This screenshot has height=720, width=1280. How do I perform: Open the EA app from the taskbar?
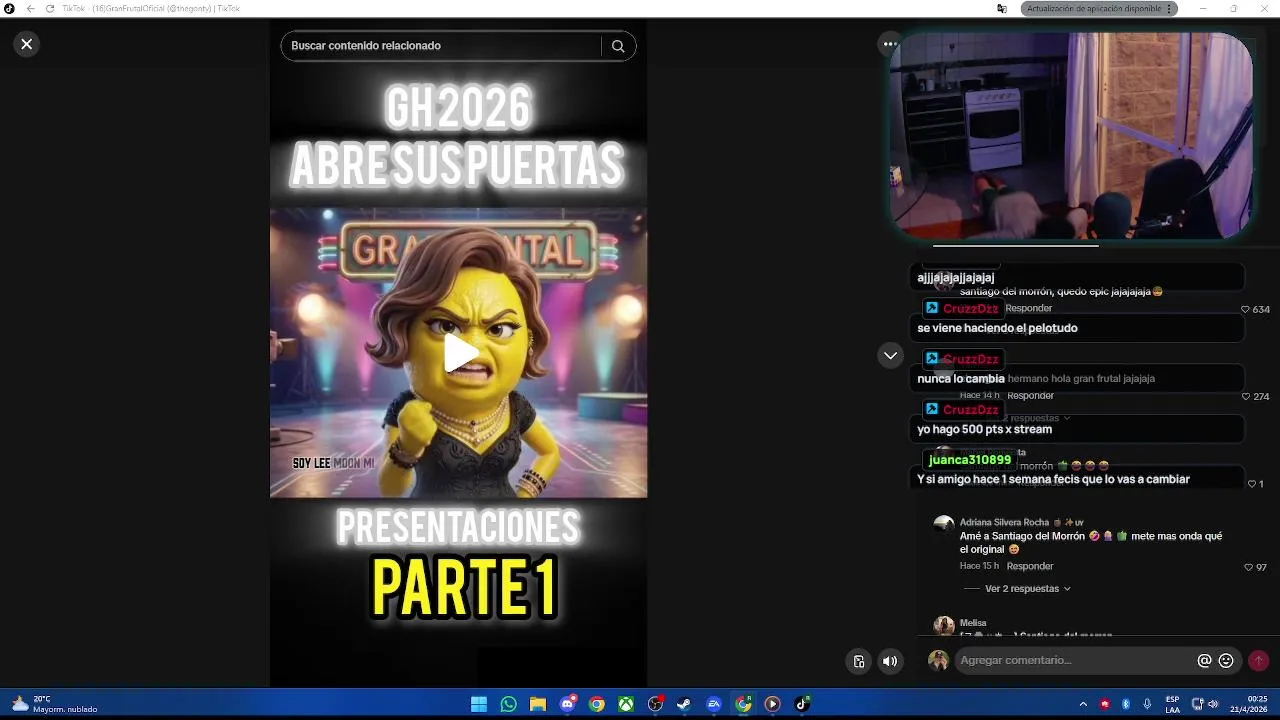(x=714, y=704)
